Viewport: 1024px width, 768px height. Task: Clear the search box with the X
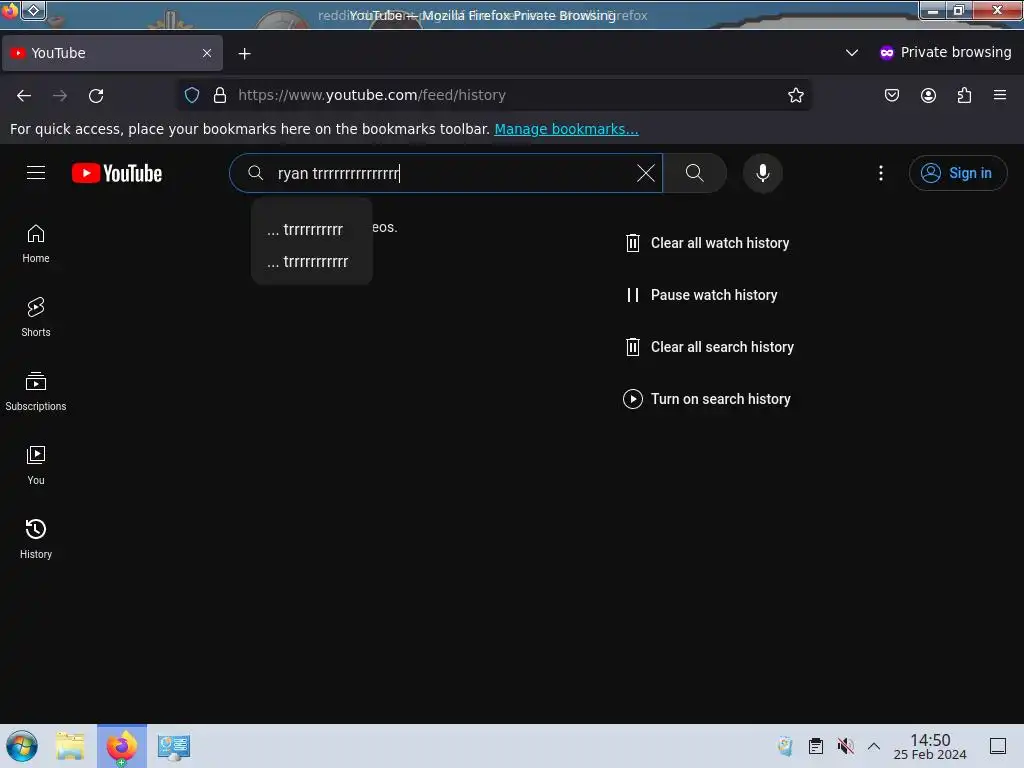pyautogui.click(x=645, y=173)
